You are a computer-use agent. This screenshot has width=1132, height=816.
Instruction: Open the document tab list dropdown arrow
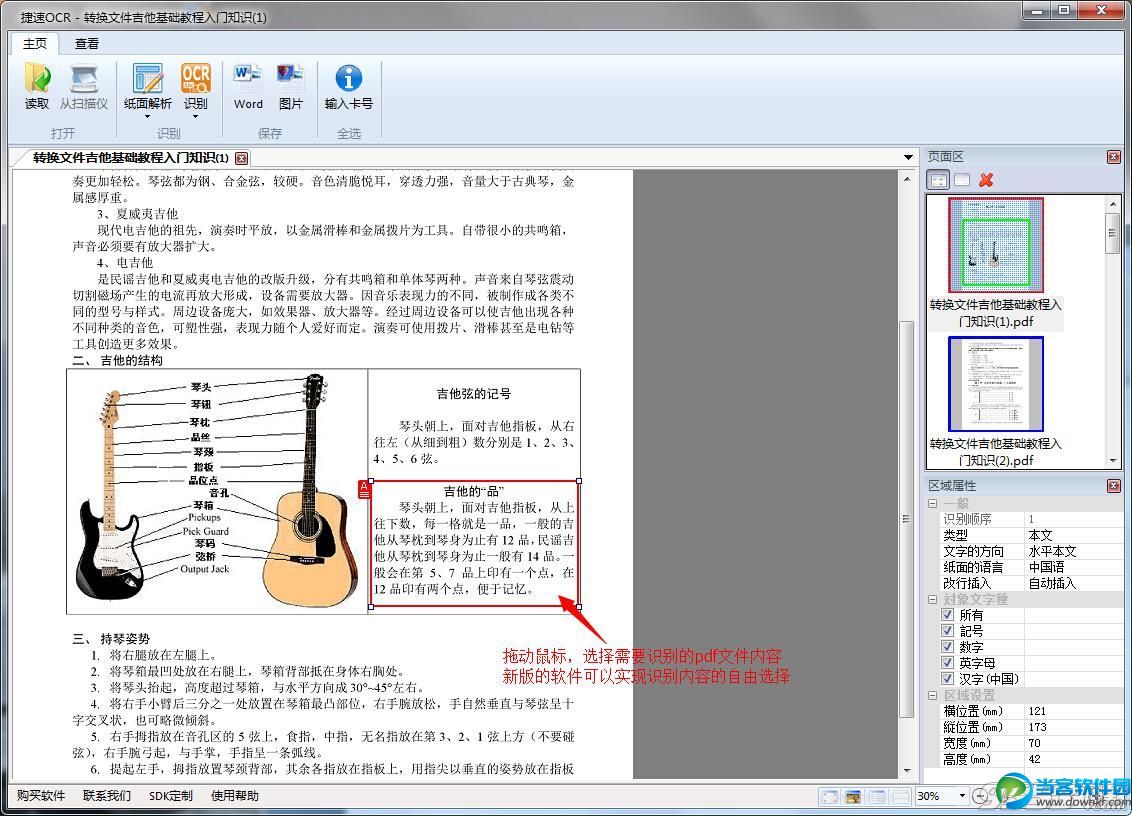tap(908, 158)
